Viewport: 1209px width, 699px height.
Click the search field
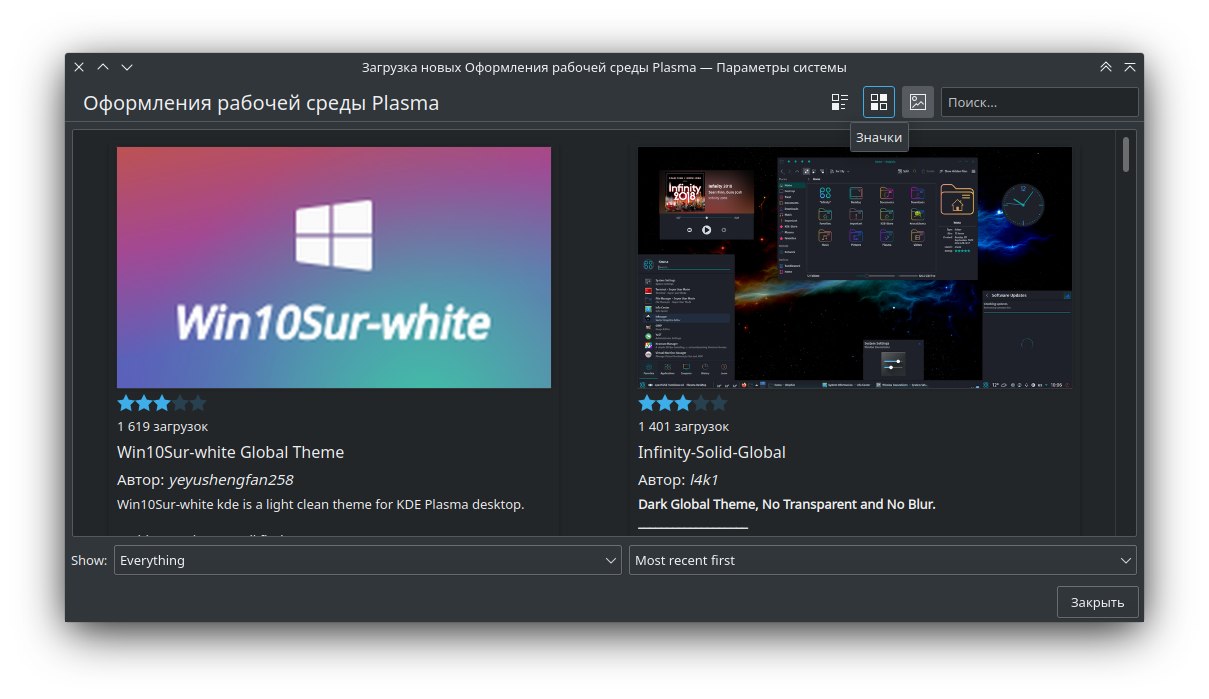click(x=1039, y=102)
